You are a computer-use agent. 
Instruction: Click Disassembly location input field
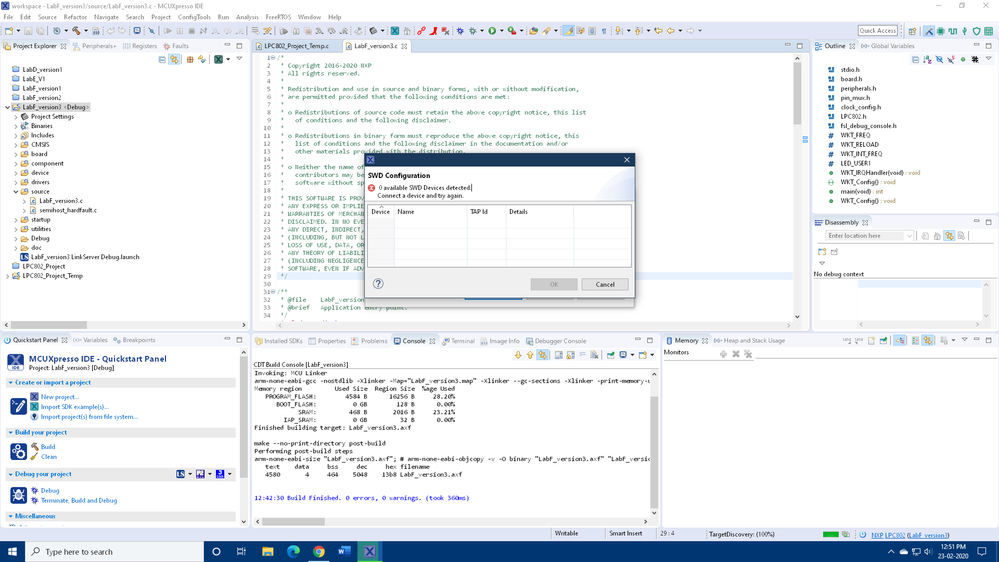pos(870,236)
